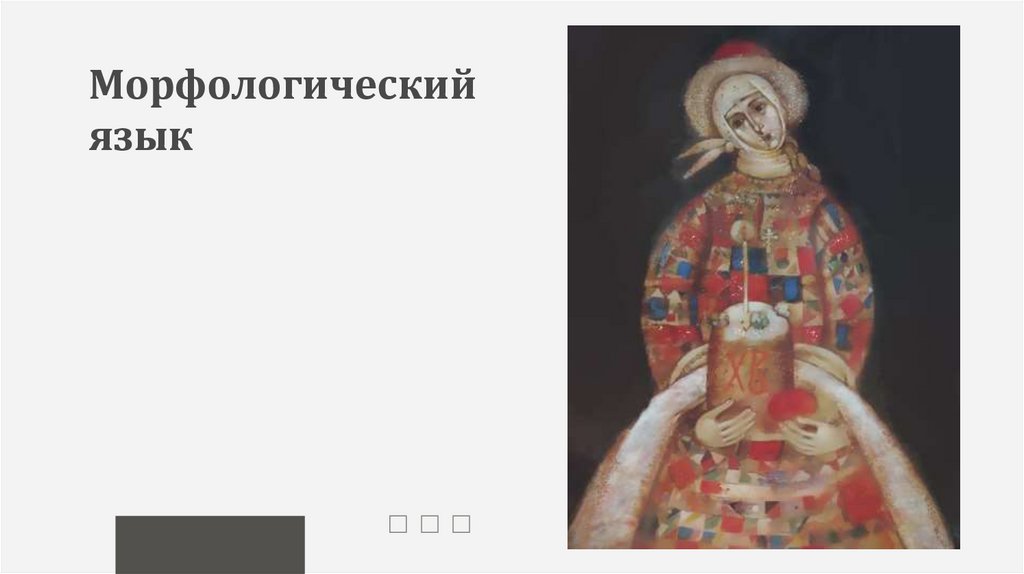Click the middle small square

click(430, 524)
